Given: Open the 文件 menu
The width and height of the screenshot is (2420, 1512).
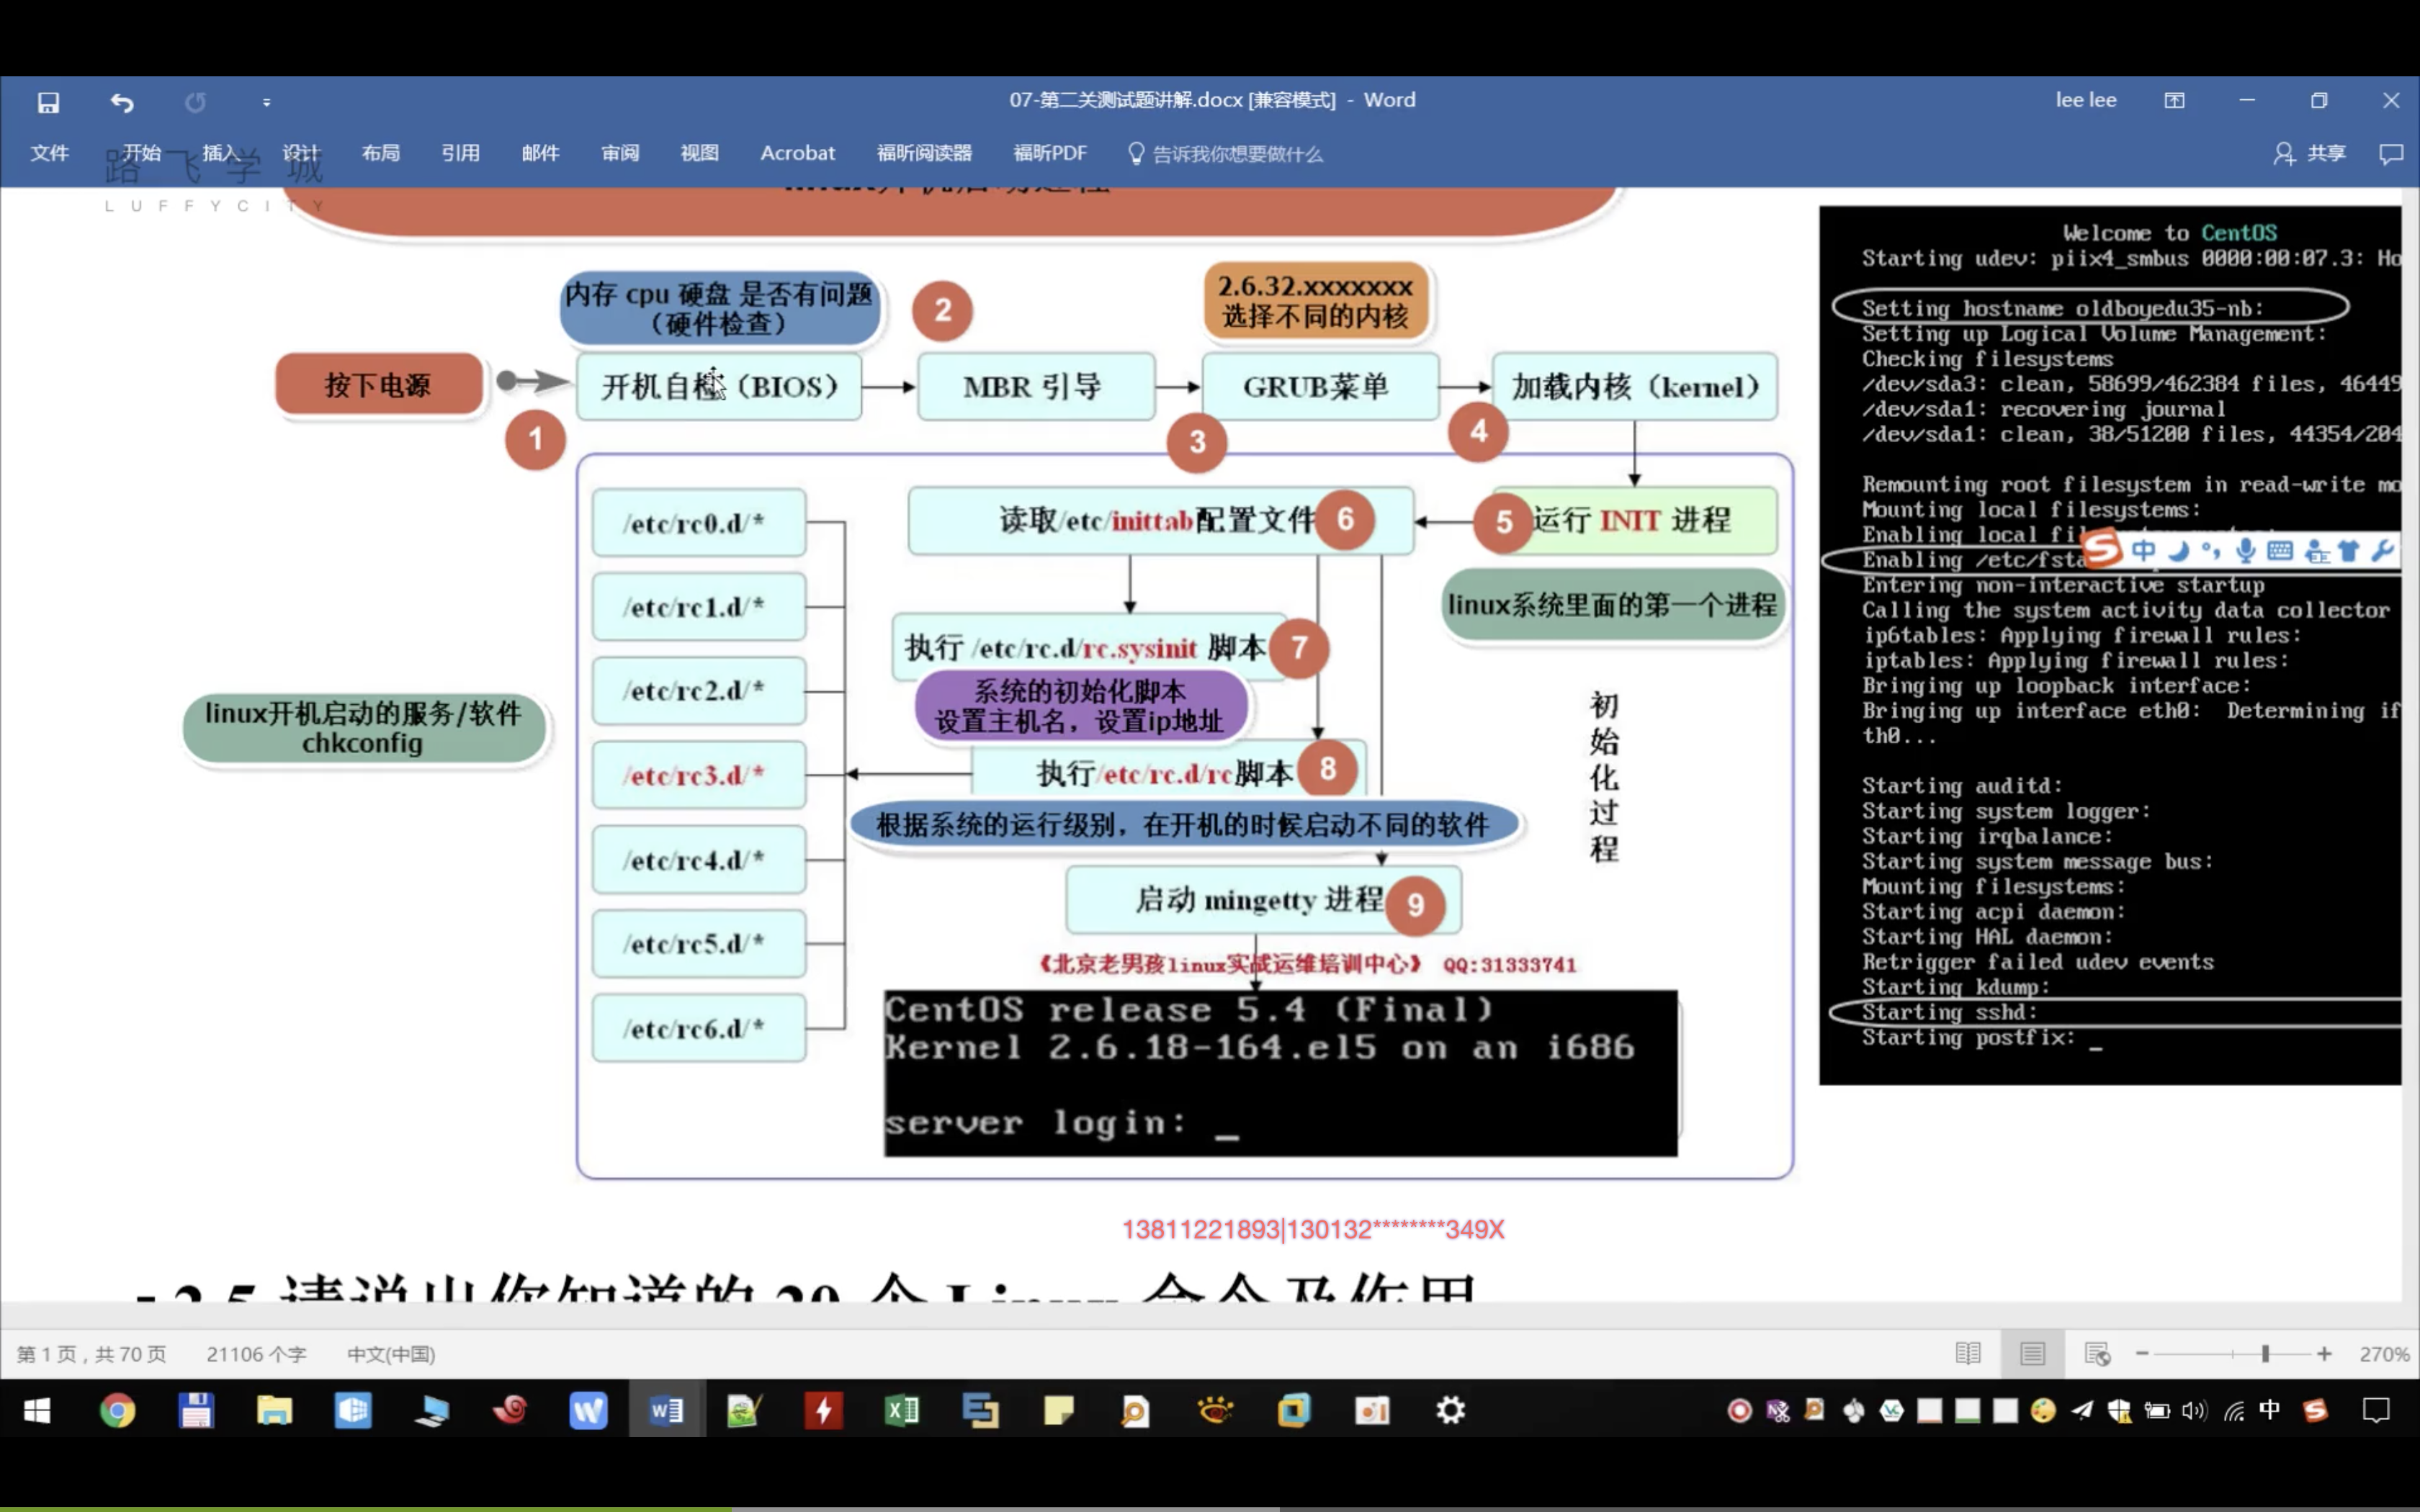Looking at the screenshot, I should point(49,153).
